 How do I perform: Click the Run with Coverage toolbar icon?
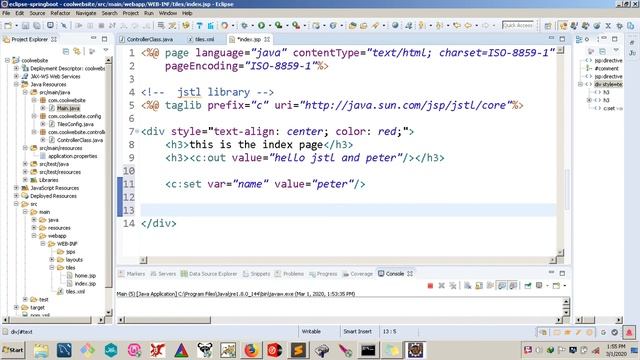278,26
